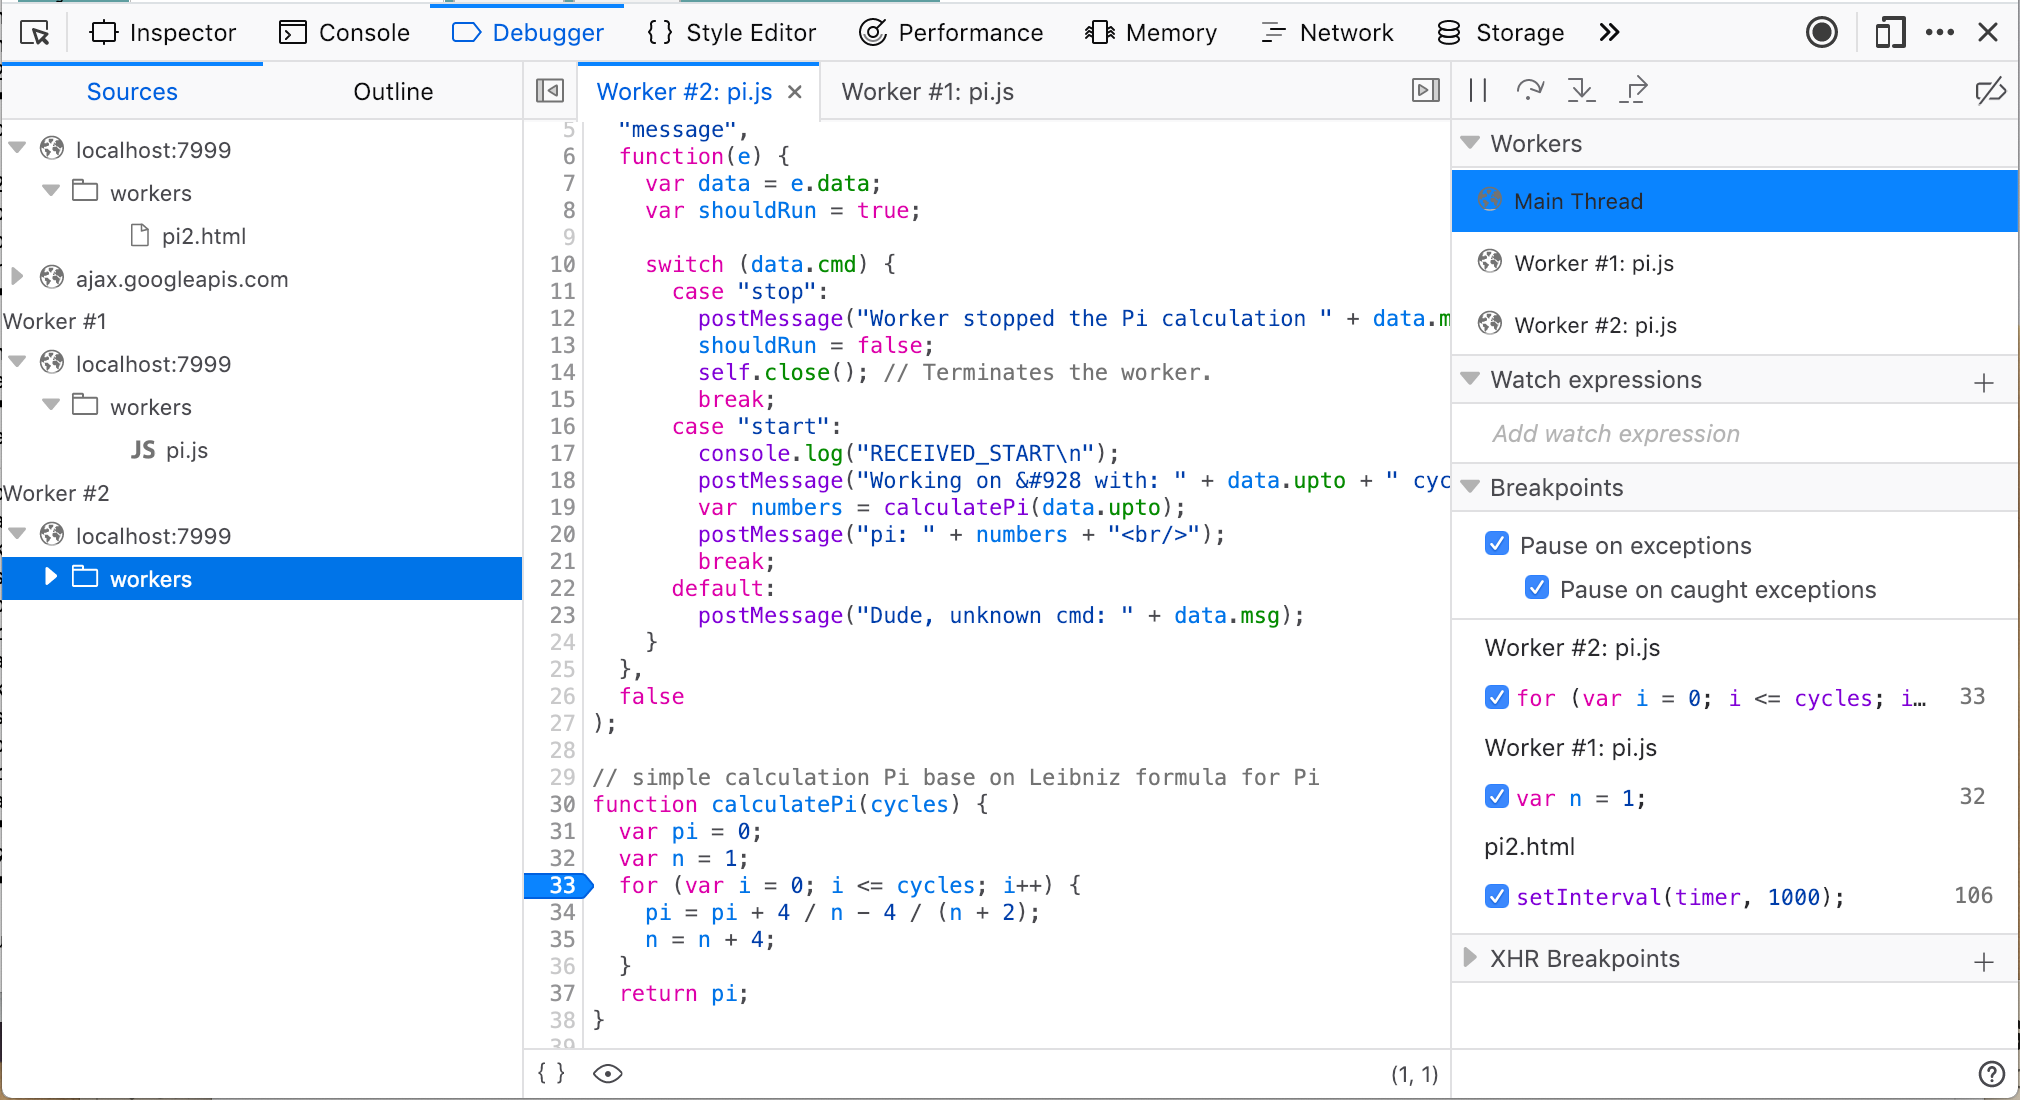The image size is (2020, 1100).
Task: Click the Step Out icon
Action: click(x=1633, y=91)
